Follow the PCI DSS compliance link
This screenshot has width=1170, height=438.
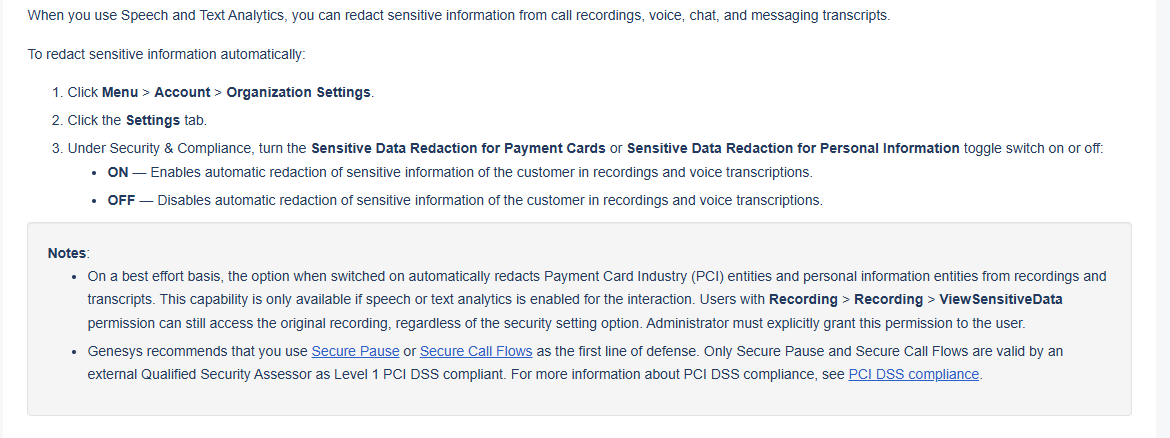click(914, 375)
